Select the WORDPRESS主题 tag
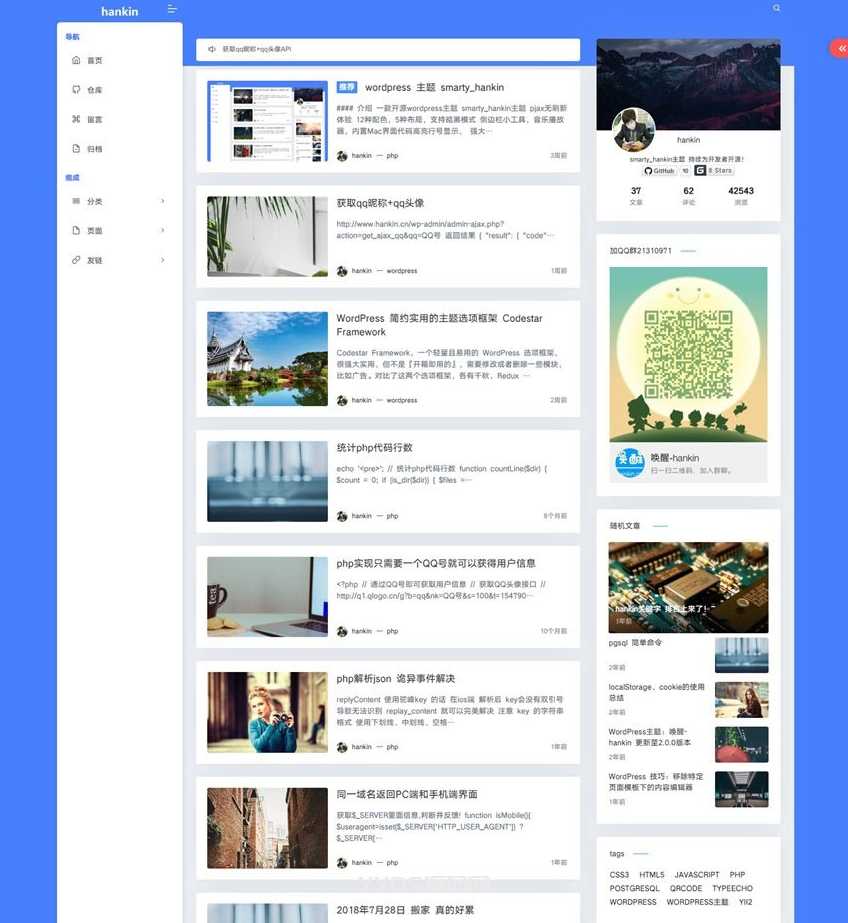 pos(697,902)
